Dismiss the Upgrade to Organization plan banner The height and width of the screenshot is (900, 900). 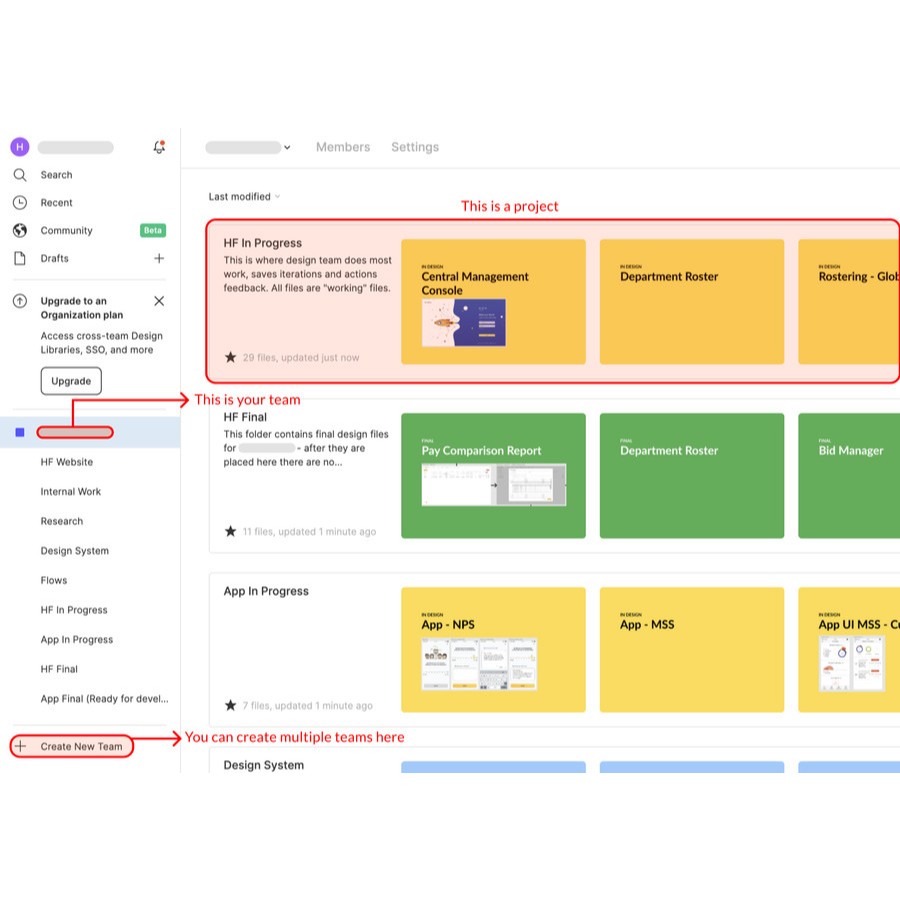[x=159, y=301]
